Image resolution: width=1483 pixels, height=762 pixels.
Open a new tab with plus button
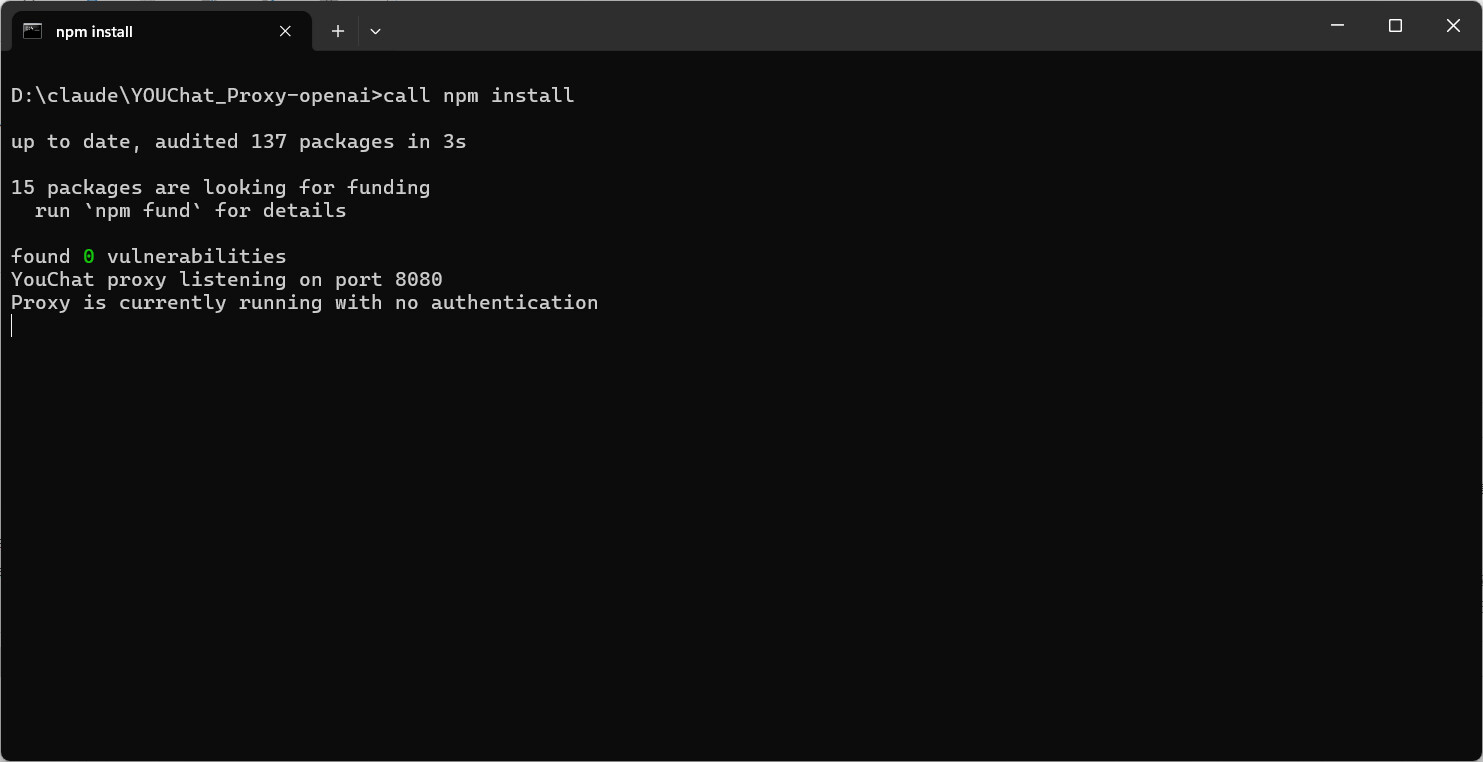(338, 31)
